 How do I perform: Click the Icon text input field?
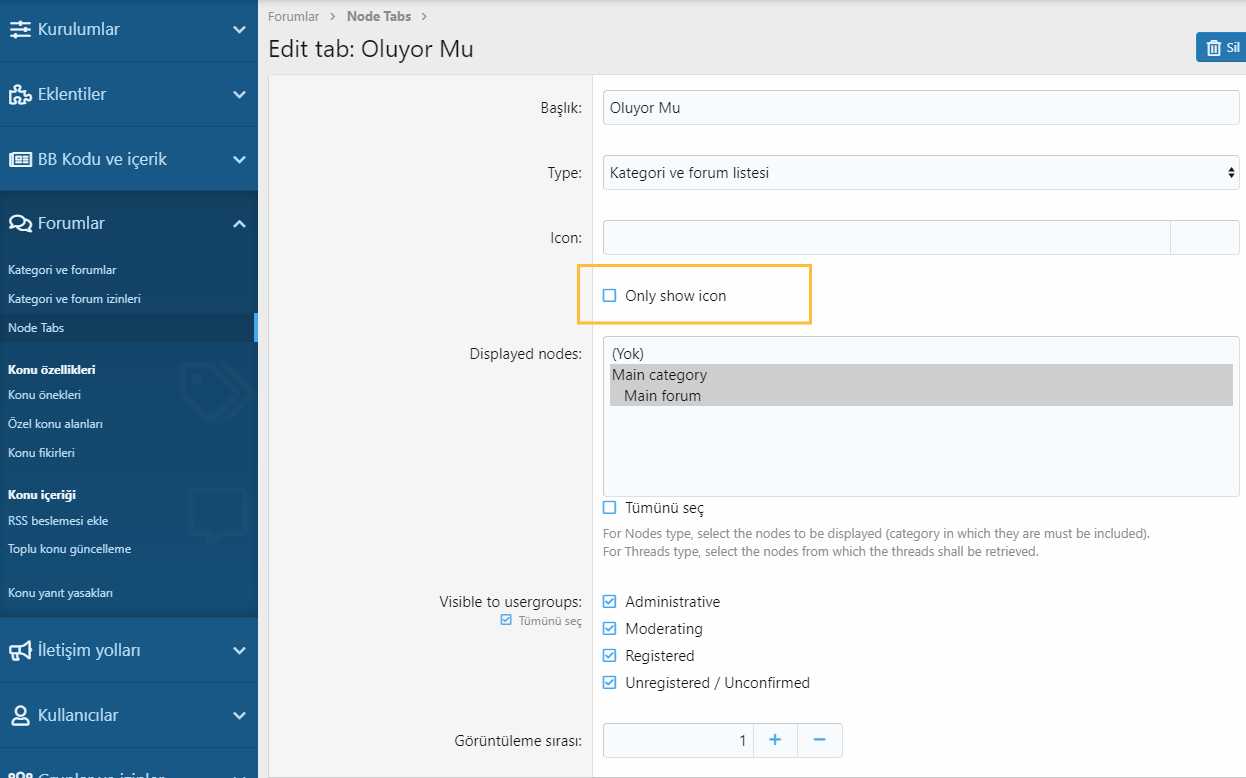coord(886,238)
